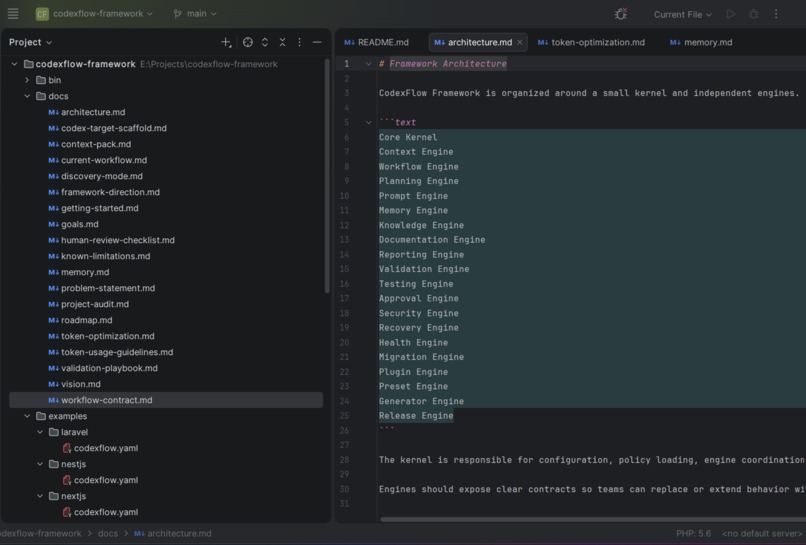Click the Debug icon next to Run

(x=754, y=14)
